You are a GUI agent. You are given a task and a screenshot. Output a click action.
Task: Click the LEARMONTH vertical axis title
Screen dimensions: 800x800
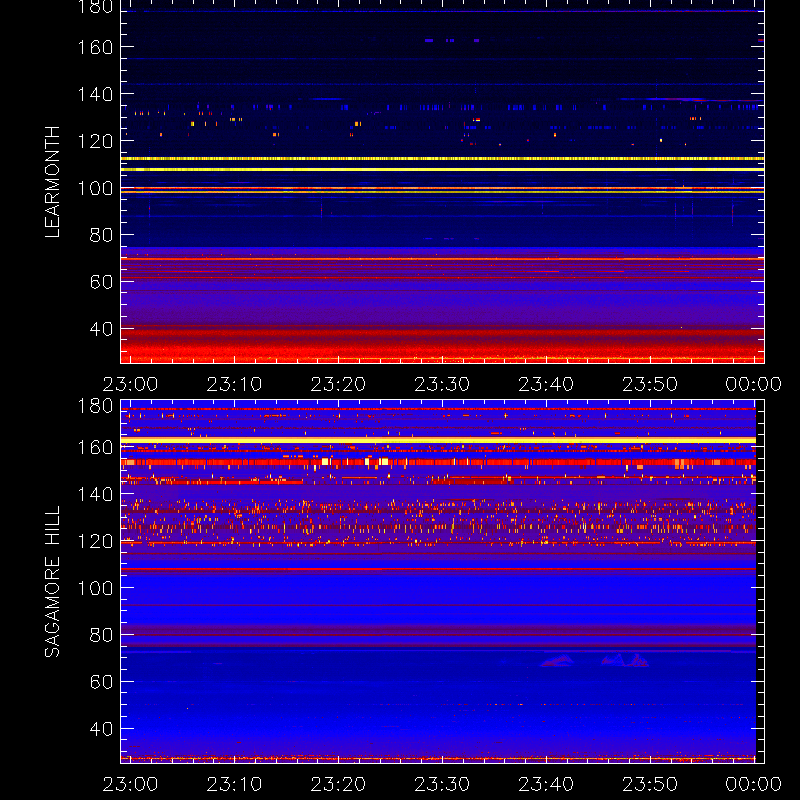[x=52, y=182]
